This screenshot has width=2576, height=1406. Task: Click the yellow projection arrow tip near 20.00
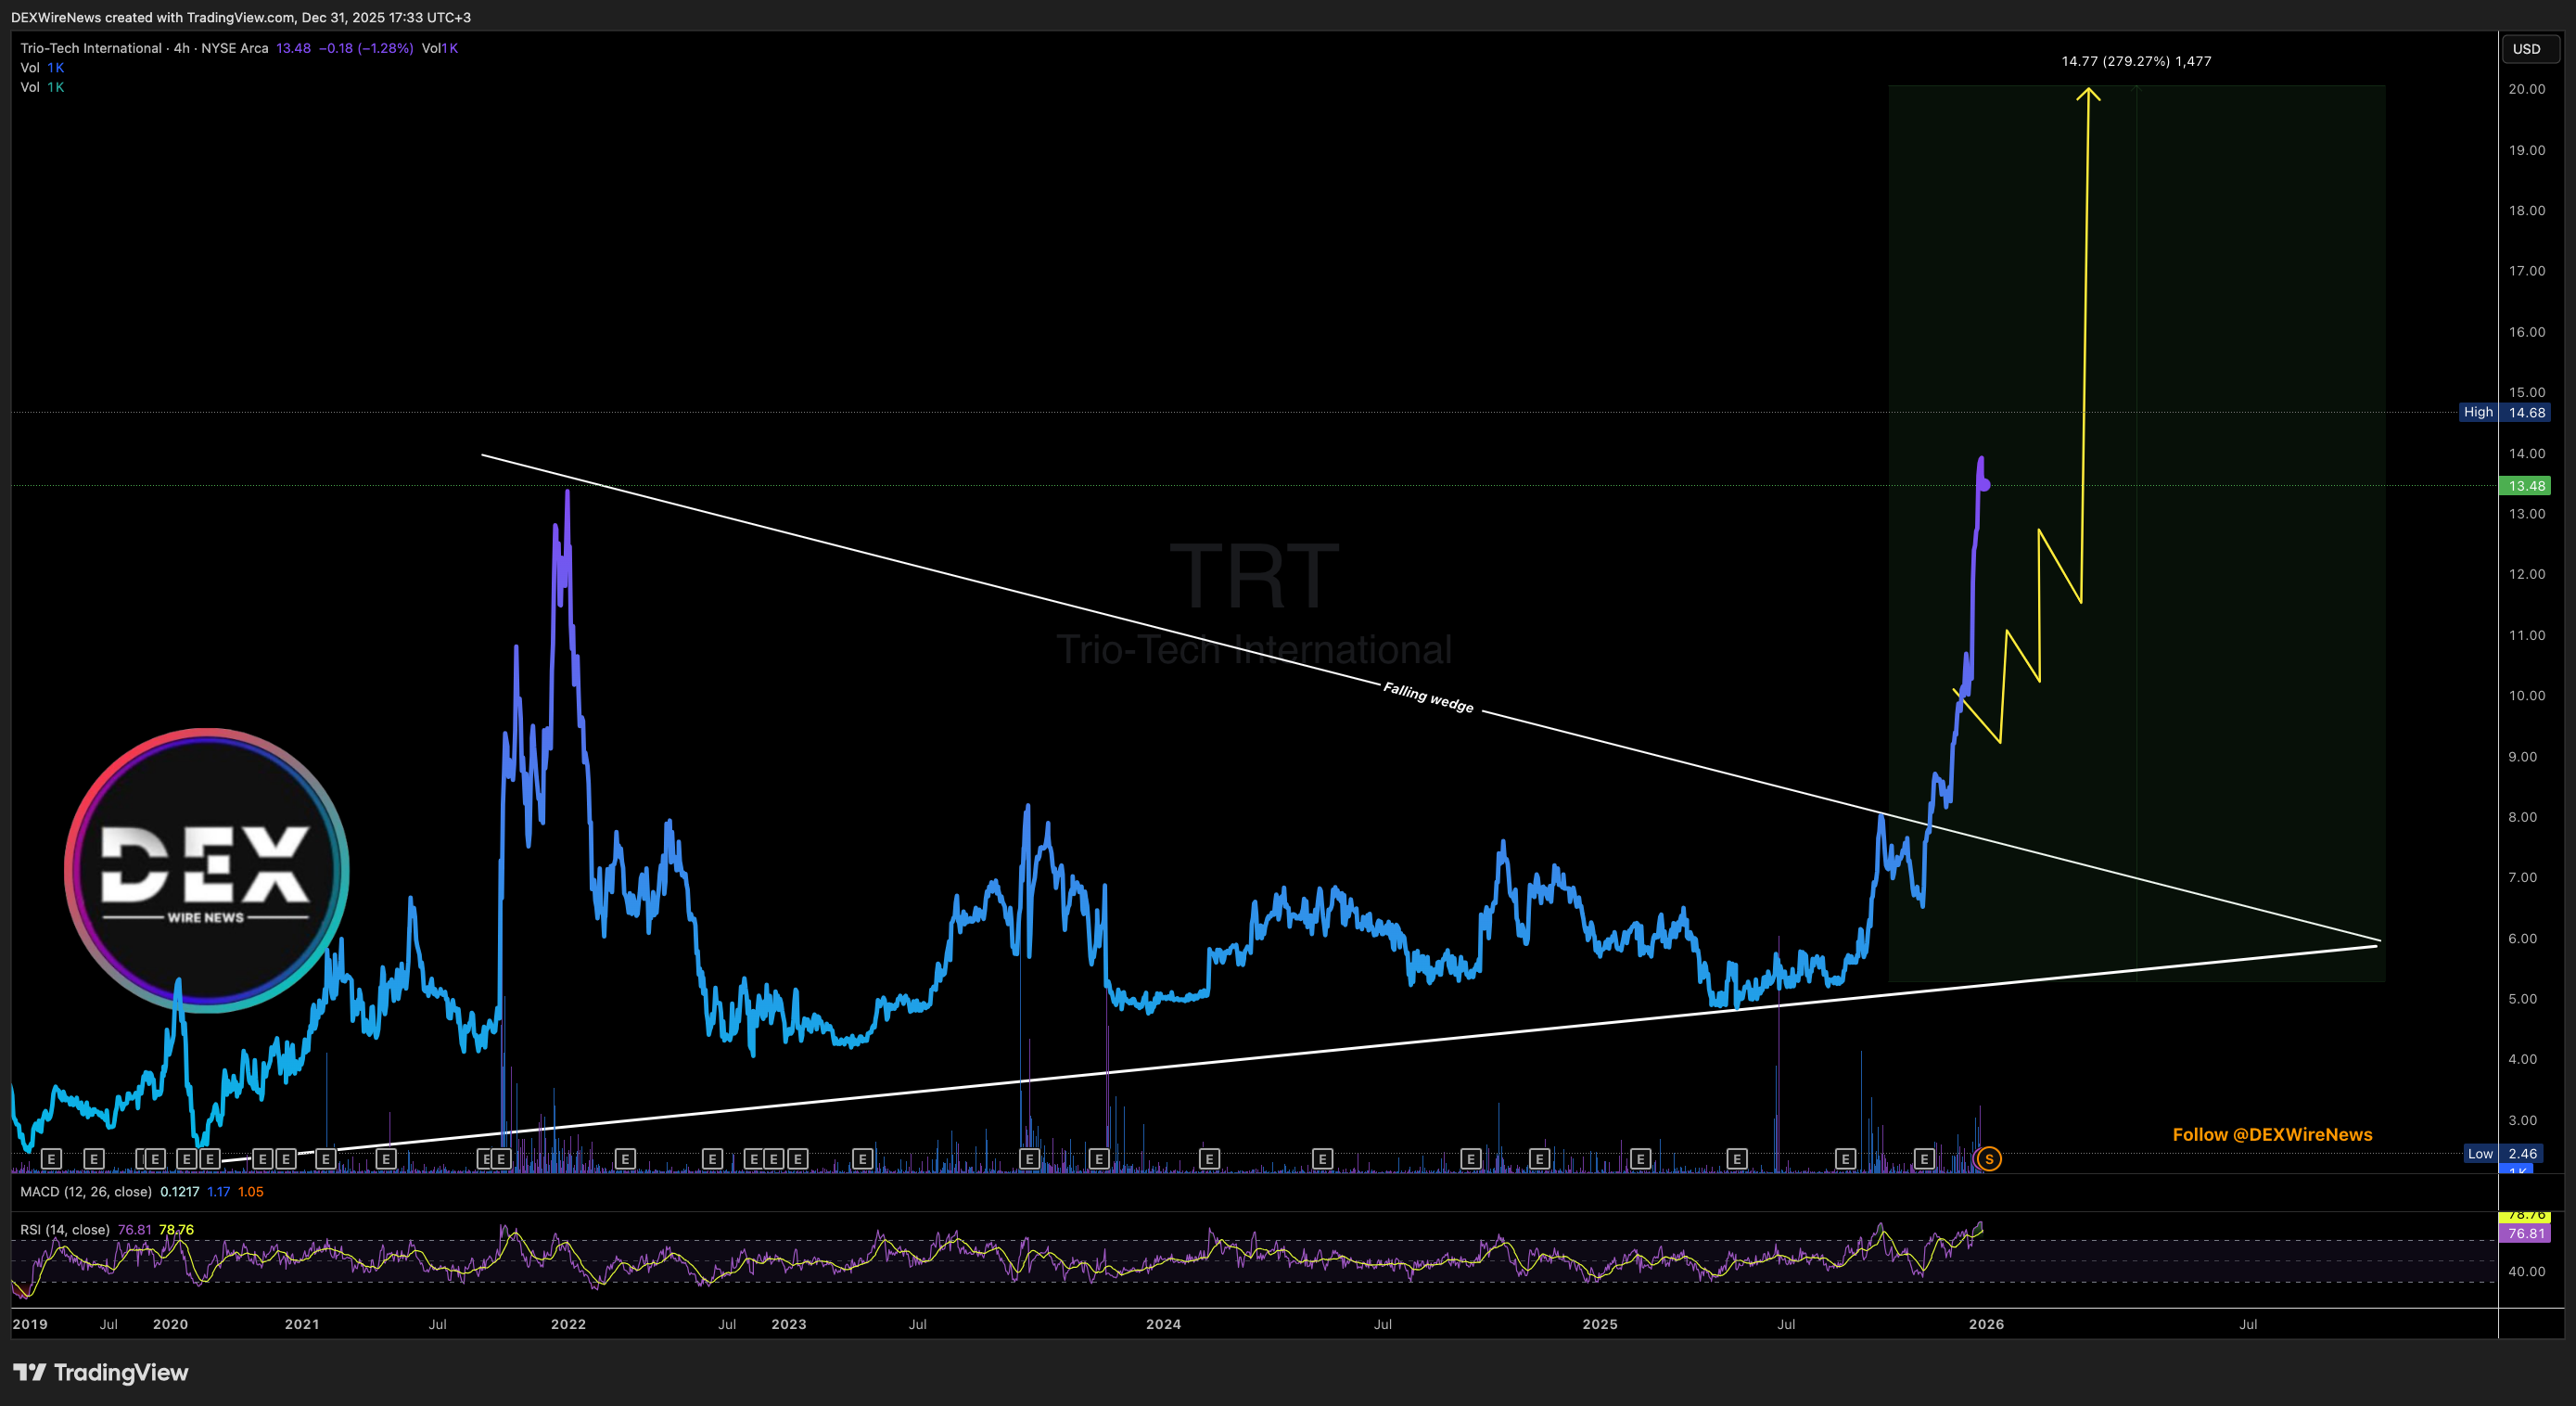[x=2088, y=92]
